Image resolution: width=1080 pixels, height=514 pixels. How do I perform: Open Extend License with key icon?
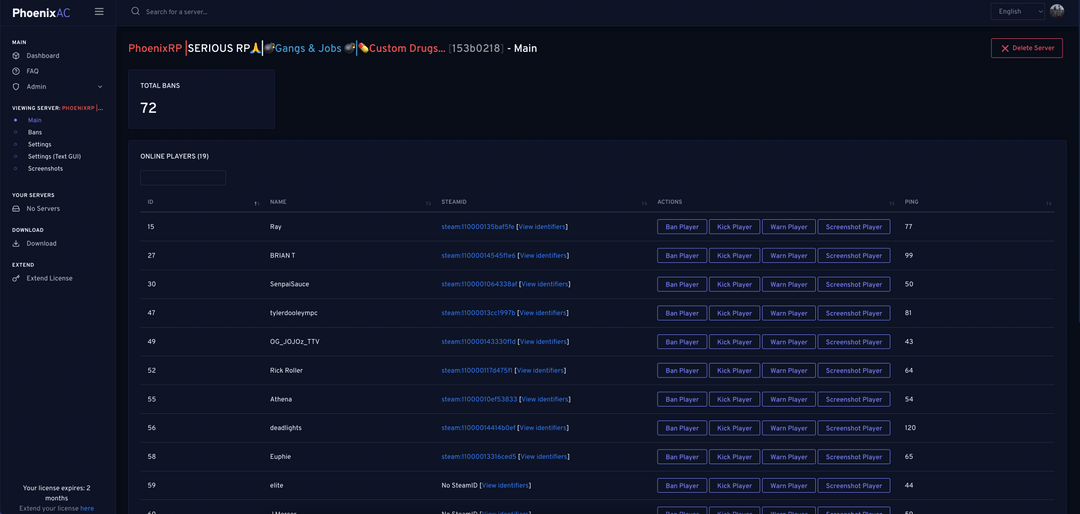49,278
